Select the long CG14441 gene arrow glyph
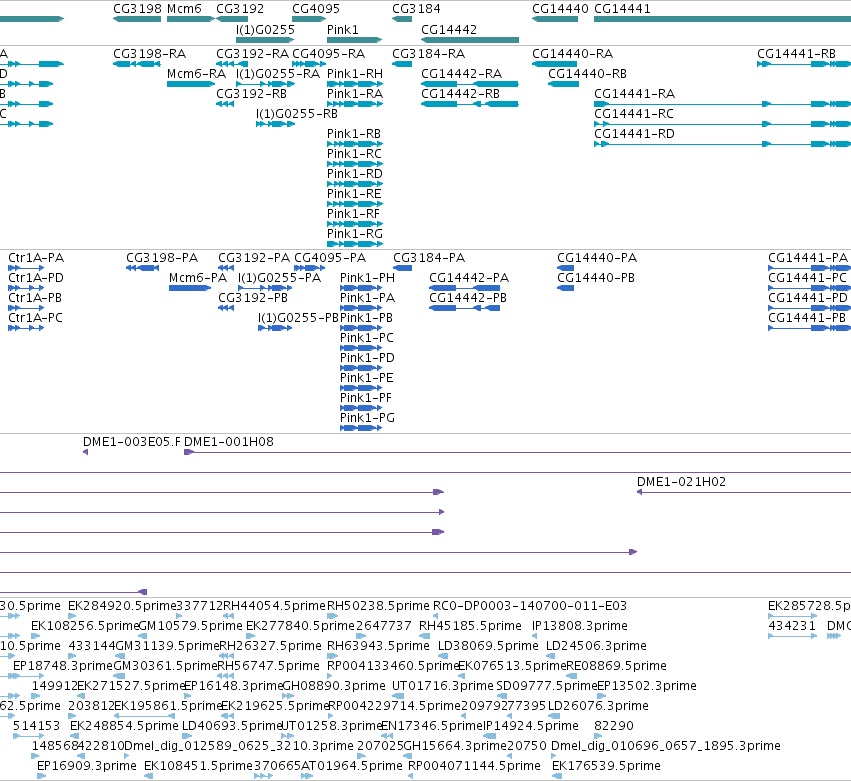 722,19
